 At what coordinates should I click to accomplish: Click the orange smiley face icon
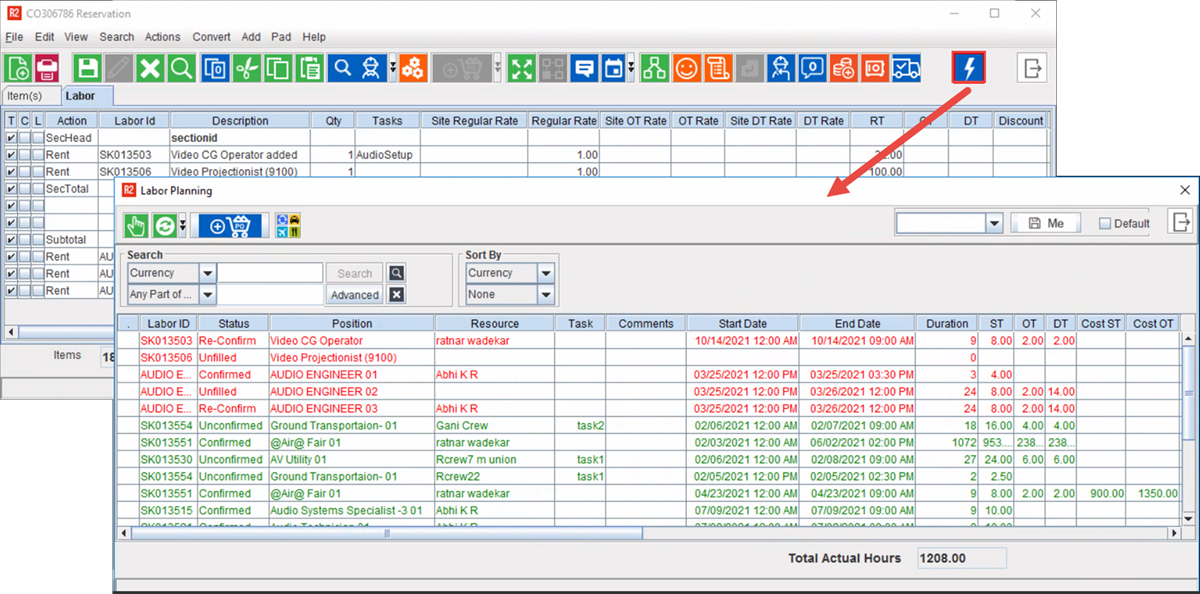685,68
